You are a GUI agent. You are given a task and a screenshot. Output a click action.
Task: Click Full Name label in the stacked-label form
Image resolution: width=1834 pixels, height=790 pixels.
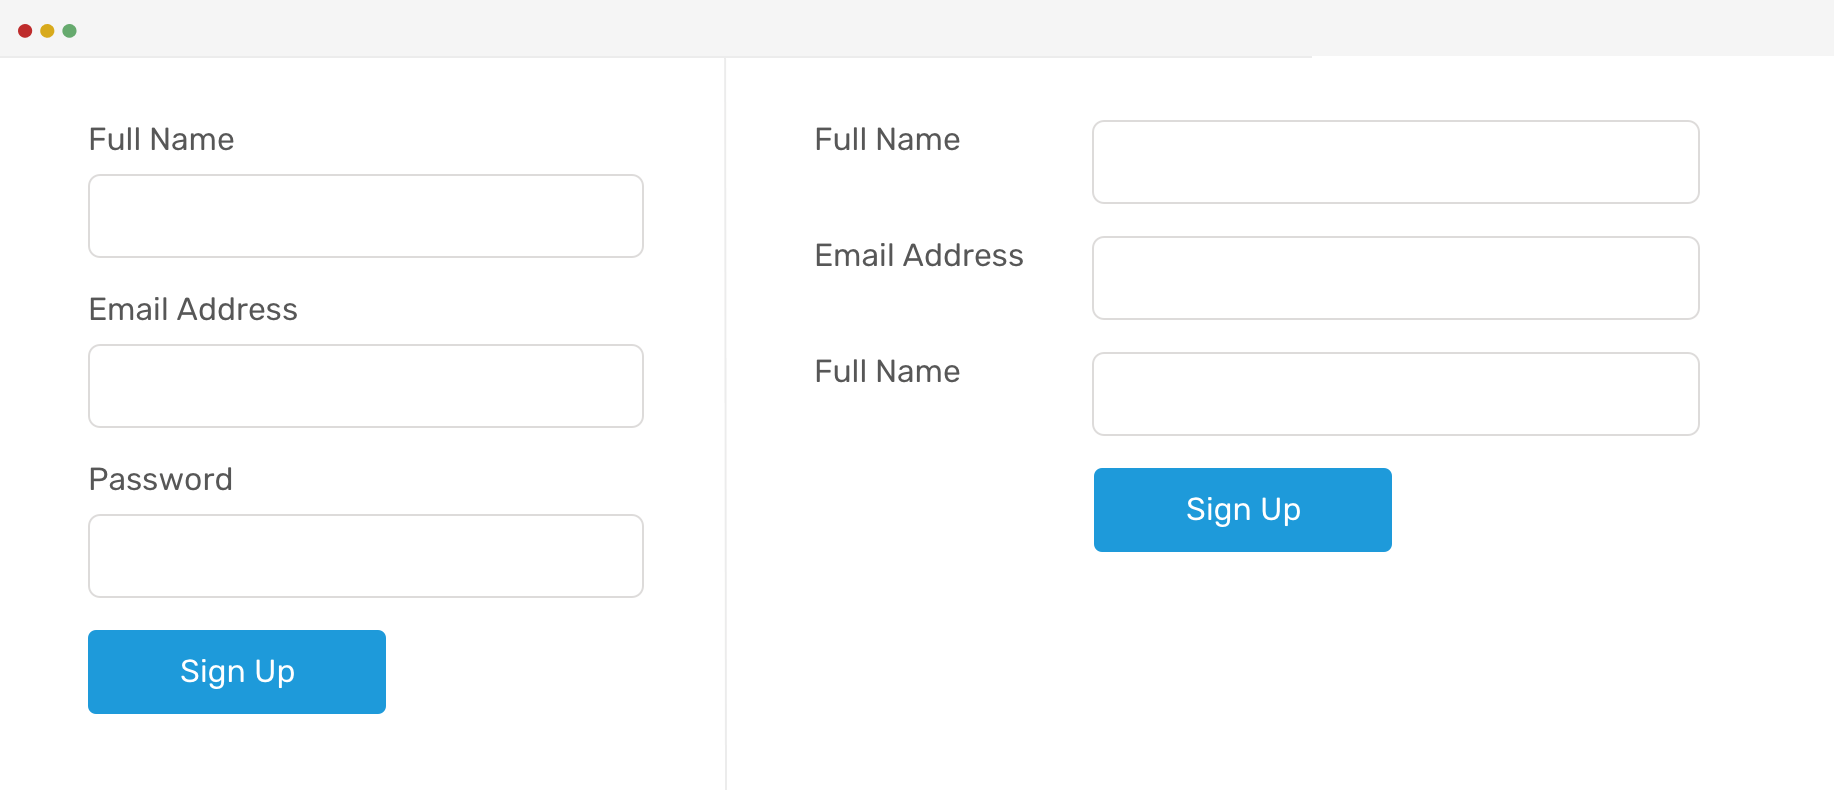161,139
